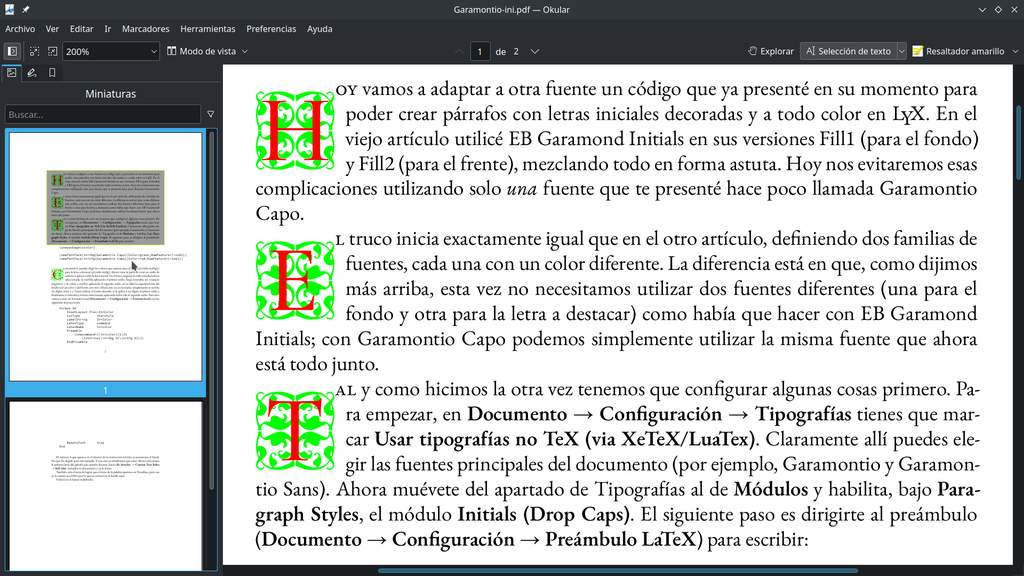
Task: Go to the next page arrow
Action: 535,51
